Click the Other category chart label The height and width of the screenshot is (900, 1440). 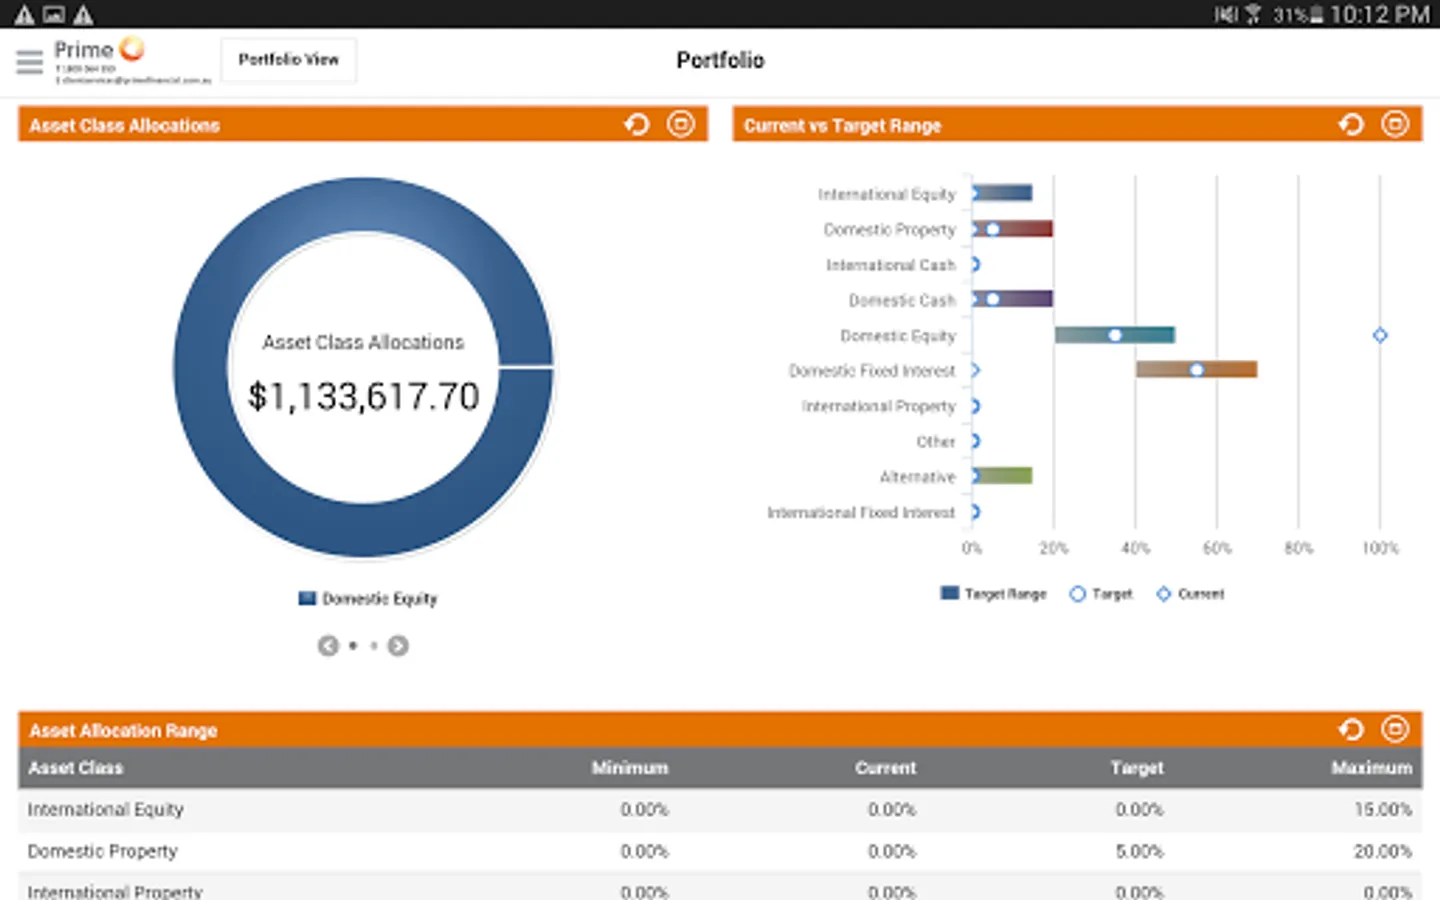tap(936, 442)
